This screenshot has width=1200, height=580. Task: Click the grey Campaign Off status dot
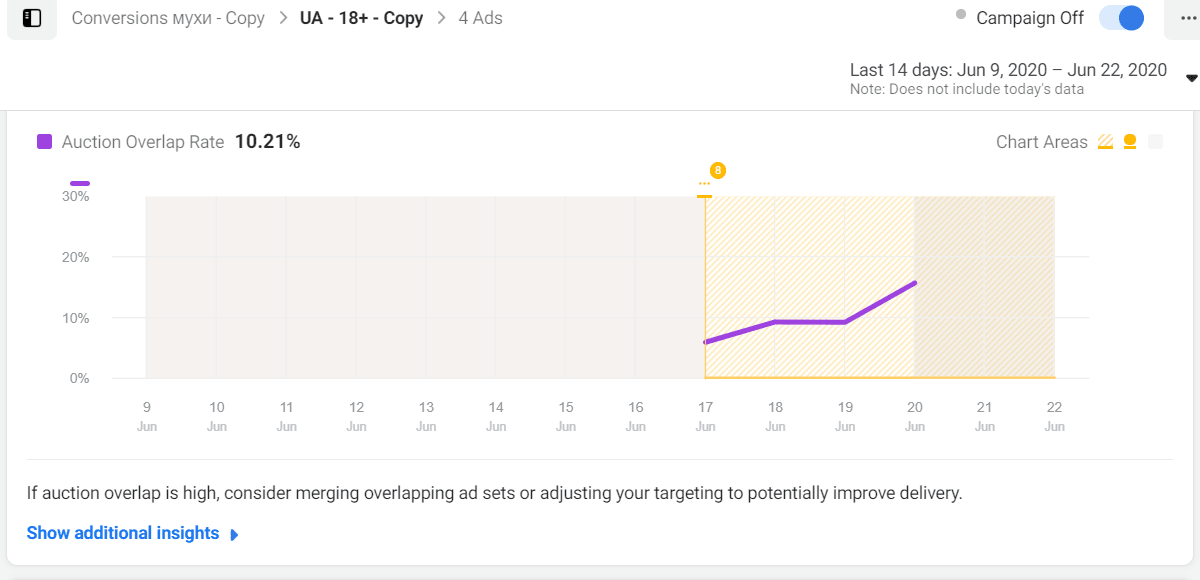coord(961,16)
